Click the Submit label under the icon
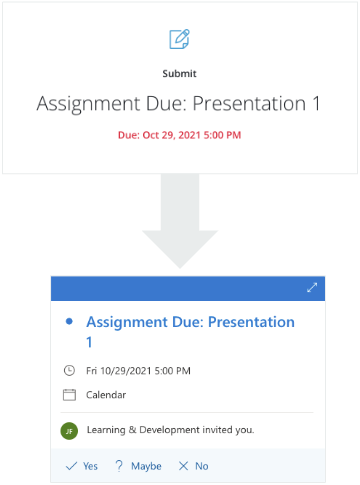Image resolution: width=360 pixels, height=485 pixels. point(179,74)
